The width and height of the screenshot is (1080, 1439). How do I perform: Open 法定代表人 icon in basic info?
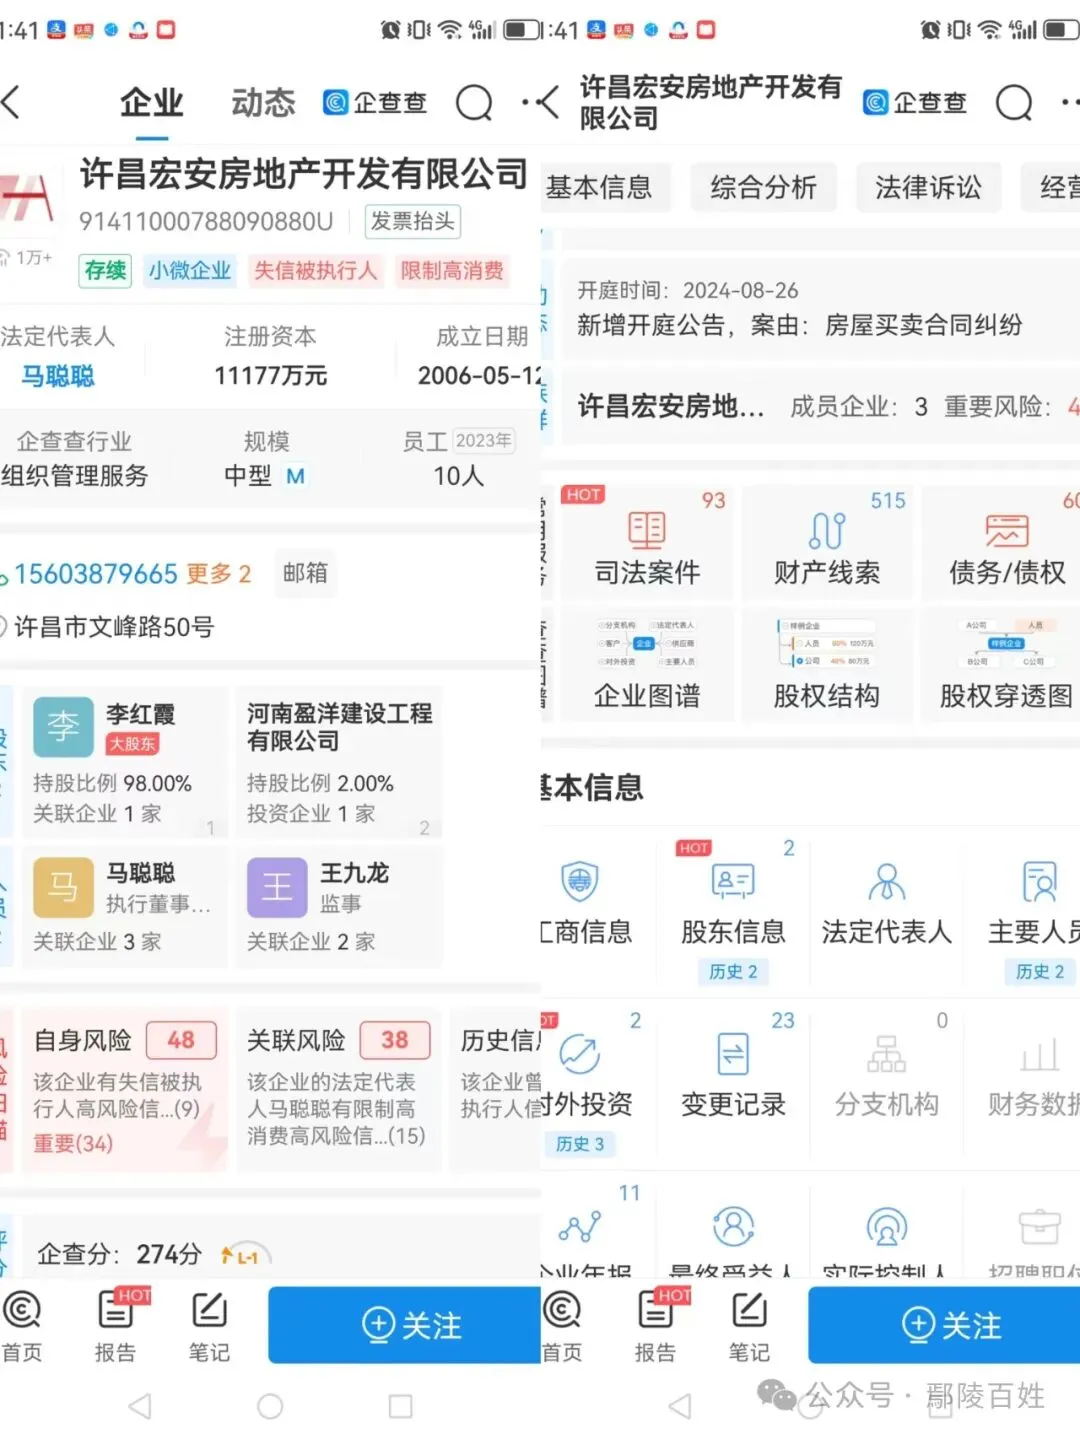pos(887,882)
